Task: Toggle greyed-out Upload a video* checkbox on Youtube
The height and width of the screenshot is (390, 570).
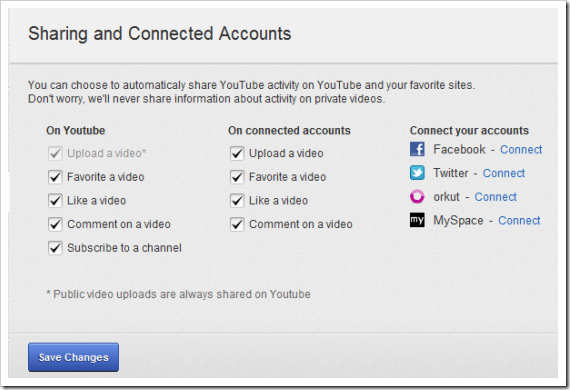Action: click(55, 153)
